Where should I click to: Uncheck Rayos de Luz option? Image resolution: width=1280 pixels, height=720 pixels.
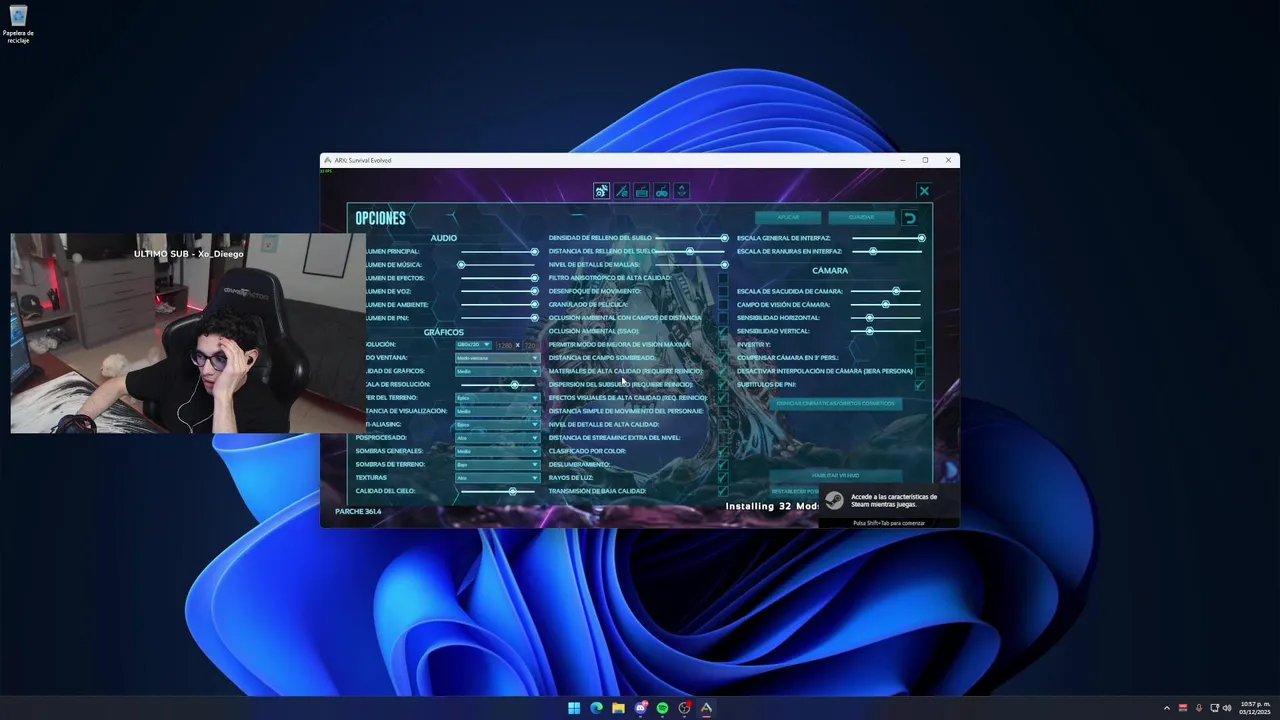coord(723,478)
